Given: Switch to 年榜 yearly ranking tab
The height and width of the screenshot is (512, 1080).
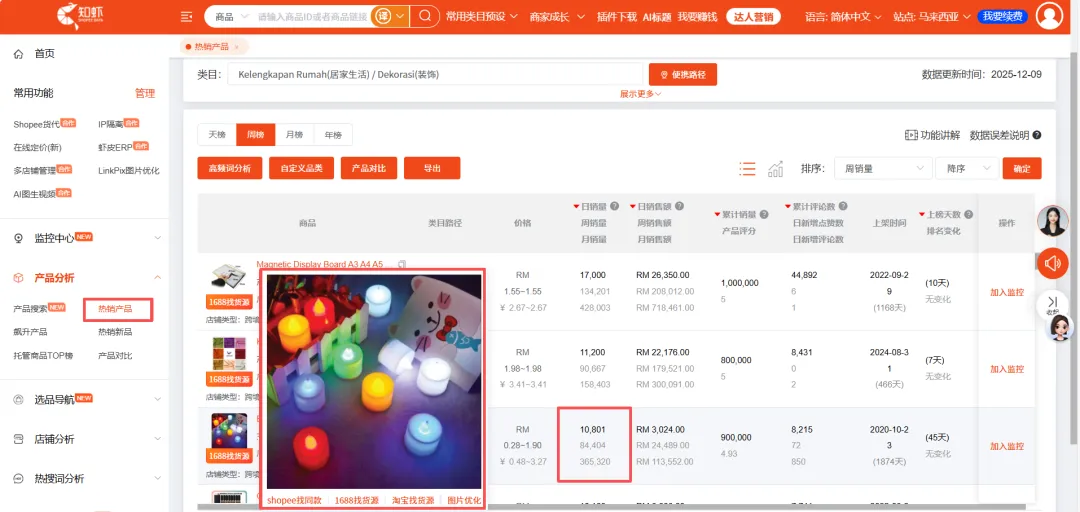Looking at the screenshot, I should click(x=333, y=134).
